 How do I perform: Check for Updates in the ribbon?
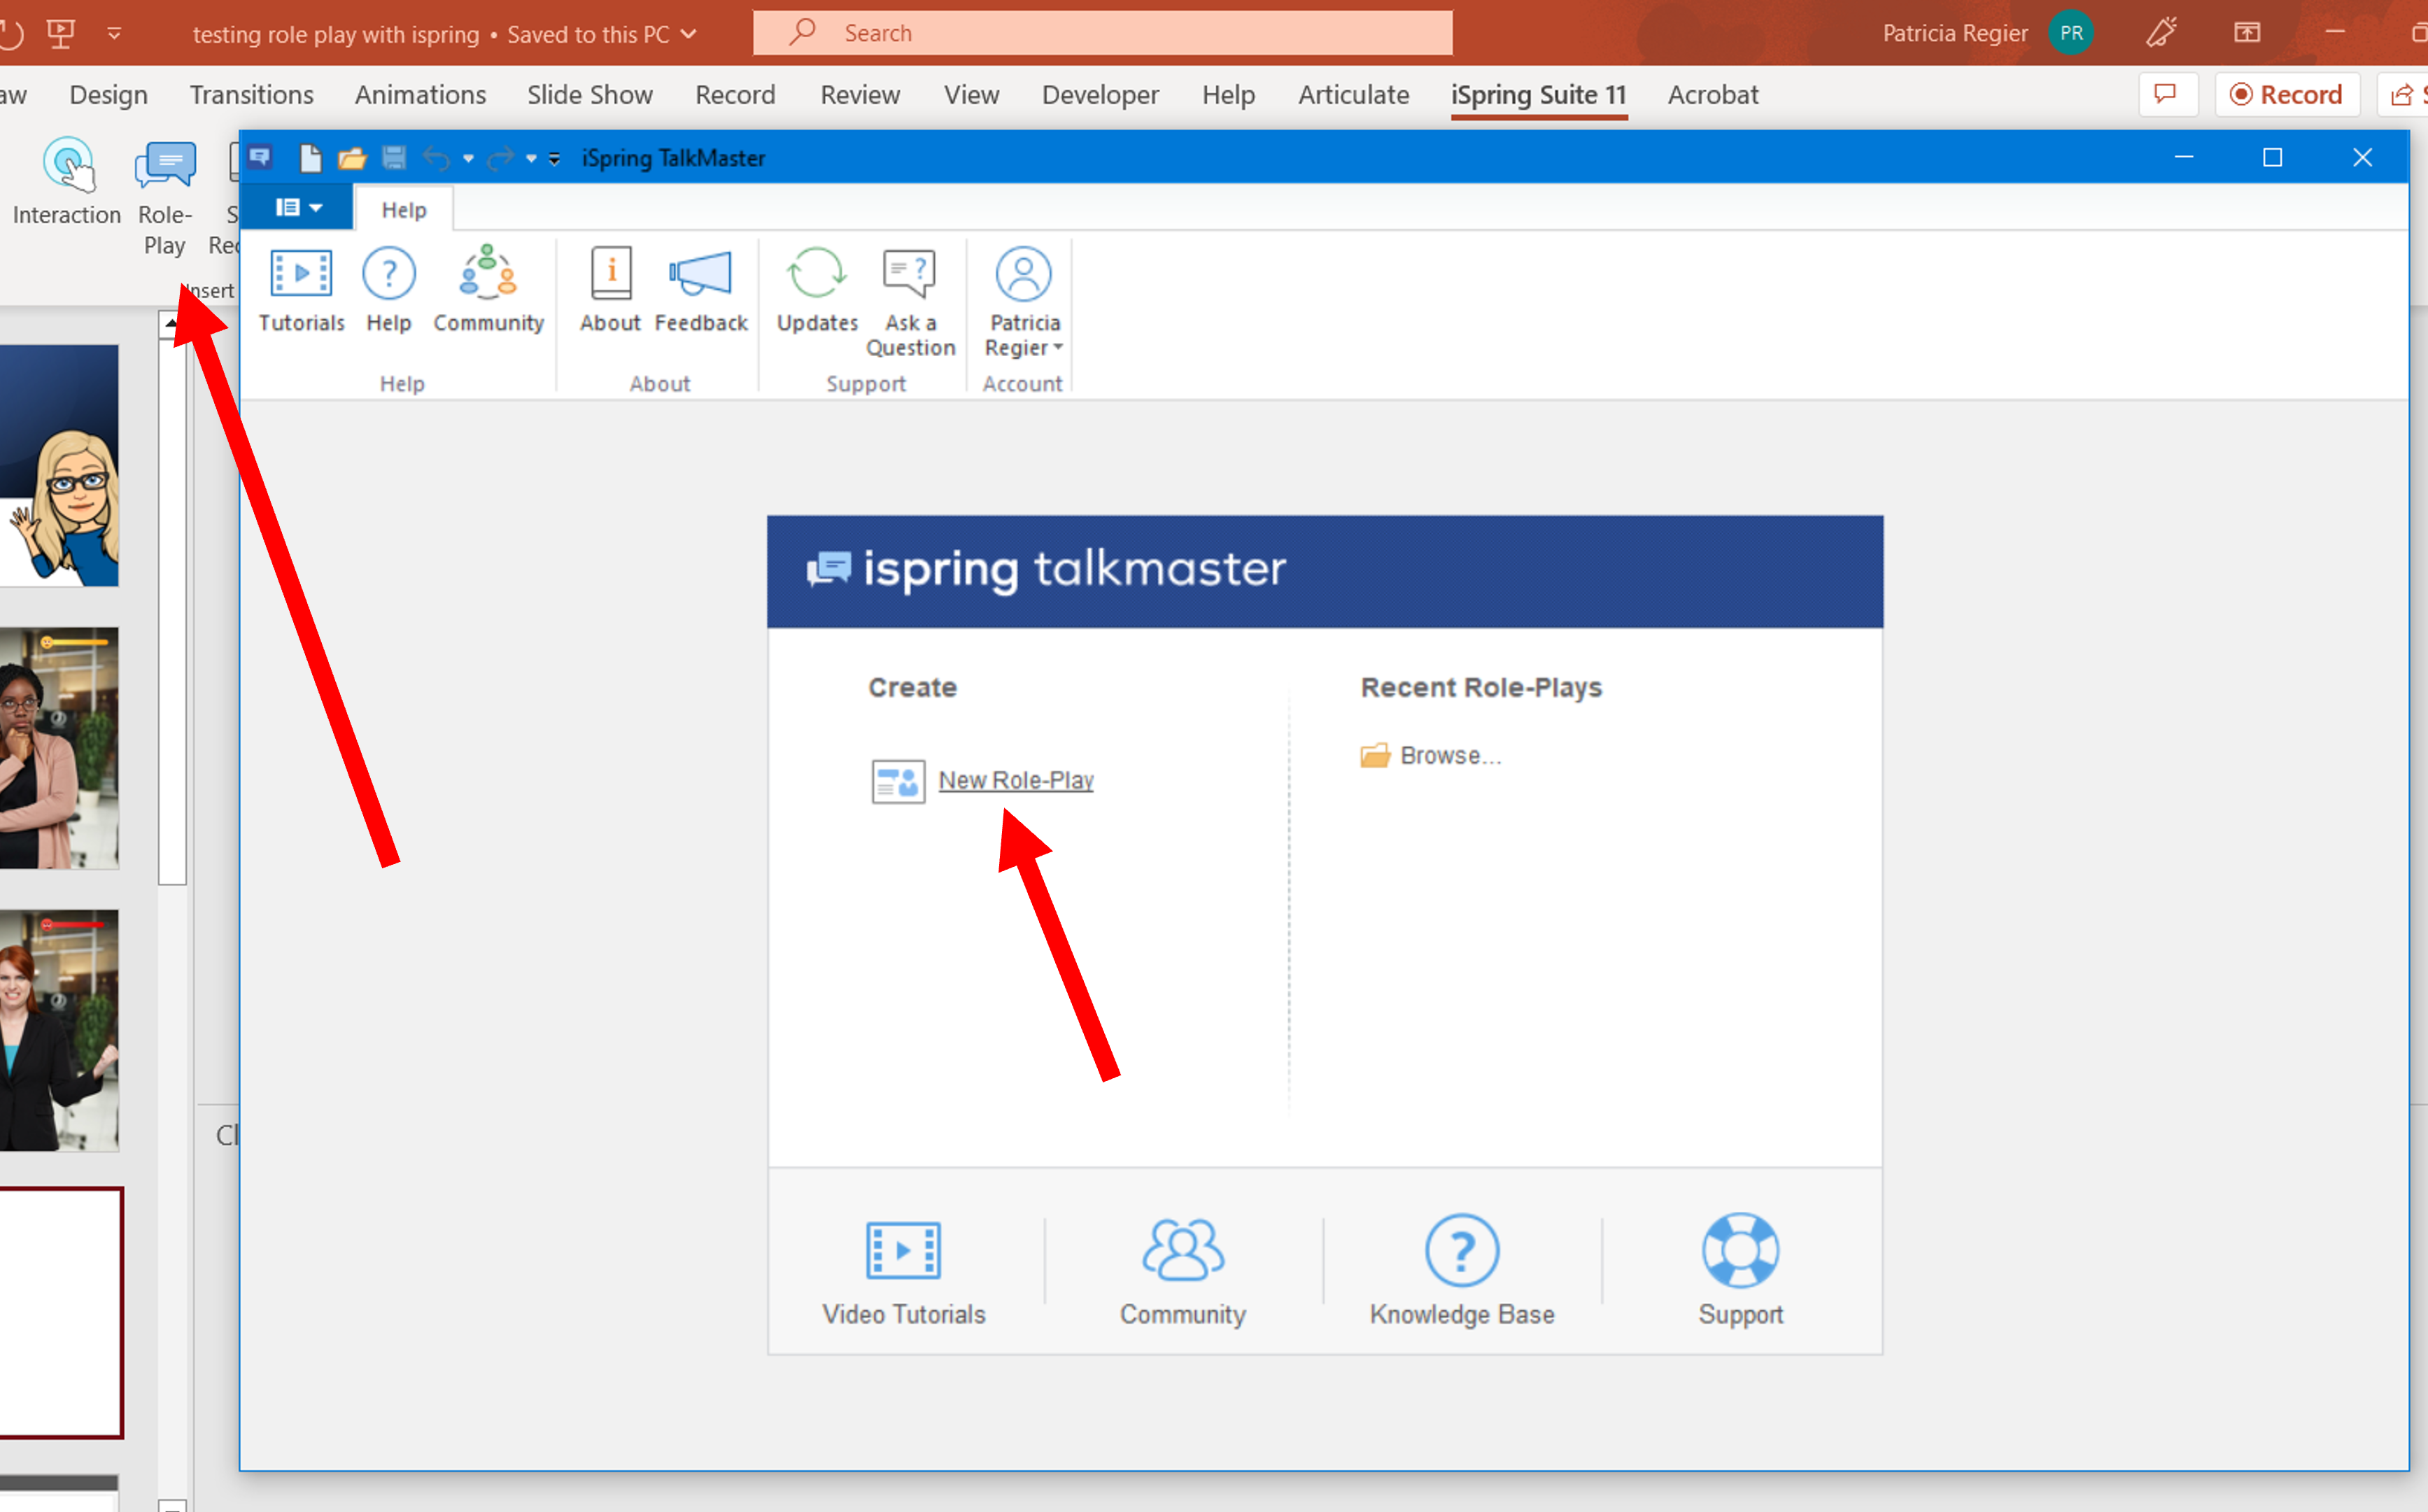[817, 290]
